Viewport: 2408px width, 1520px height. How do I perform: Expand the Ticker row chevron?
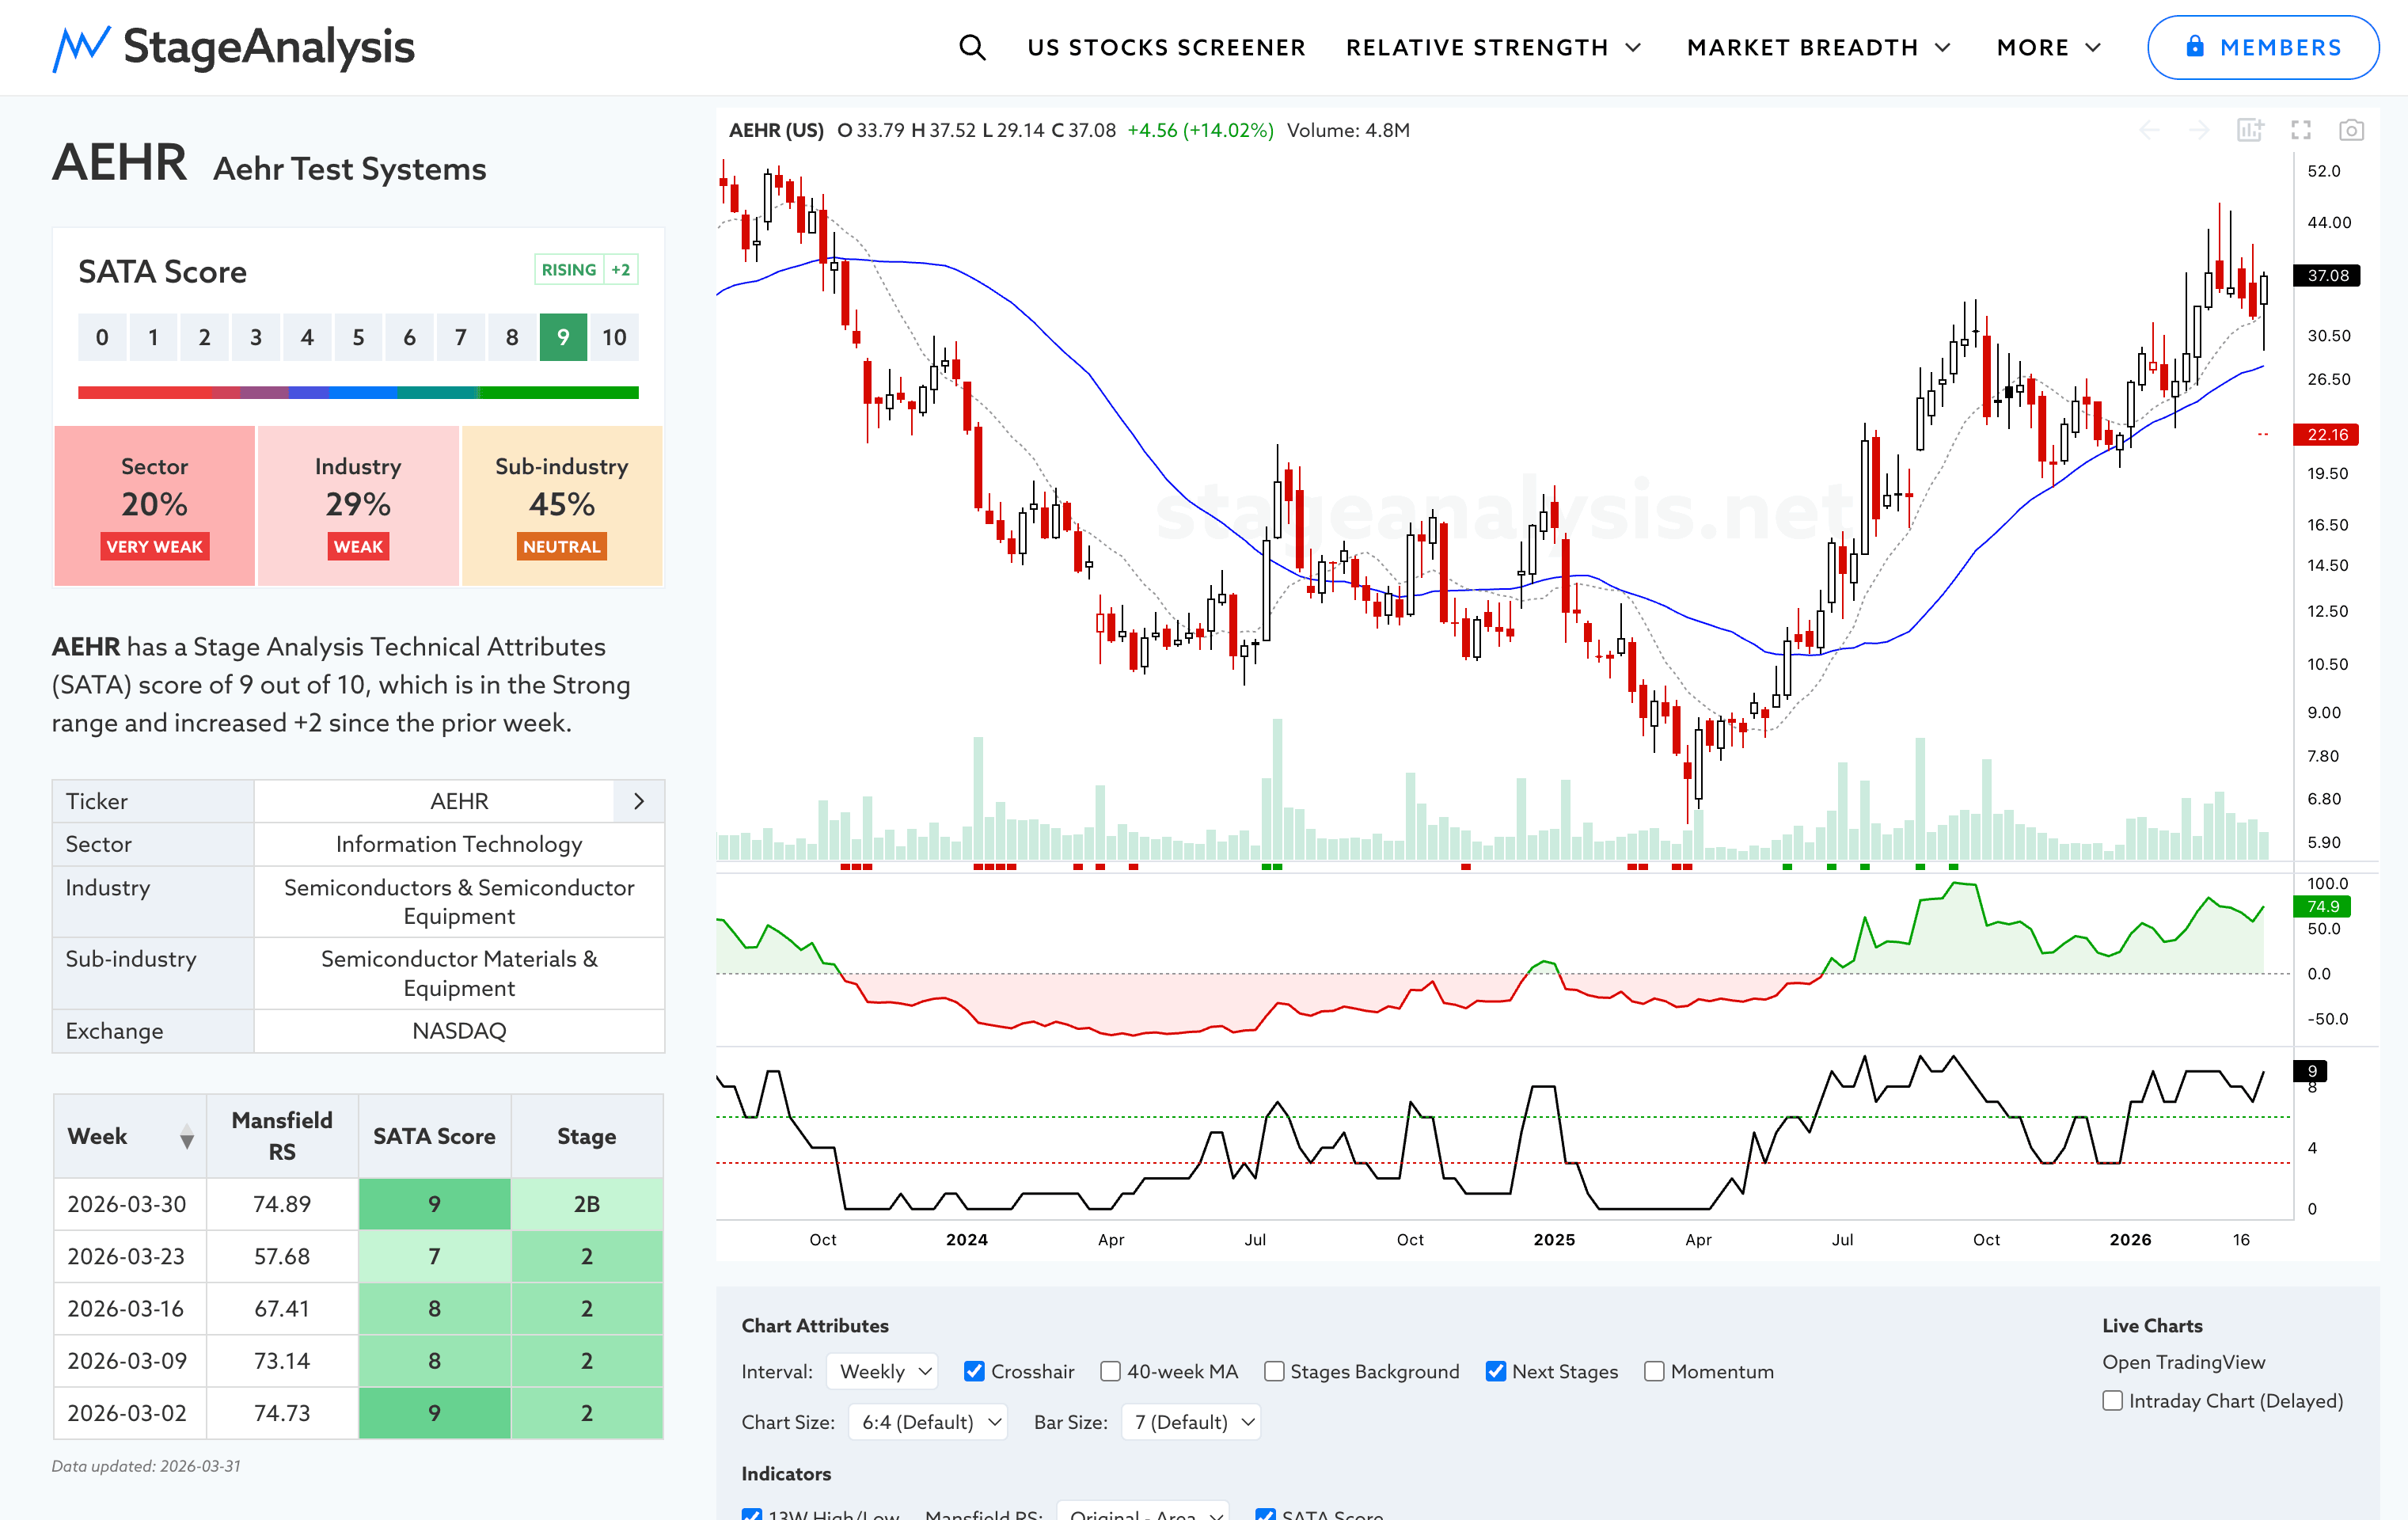(x=639, y=801)
